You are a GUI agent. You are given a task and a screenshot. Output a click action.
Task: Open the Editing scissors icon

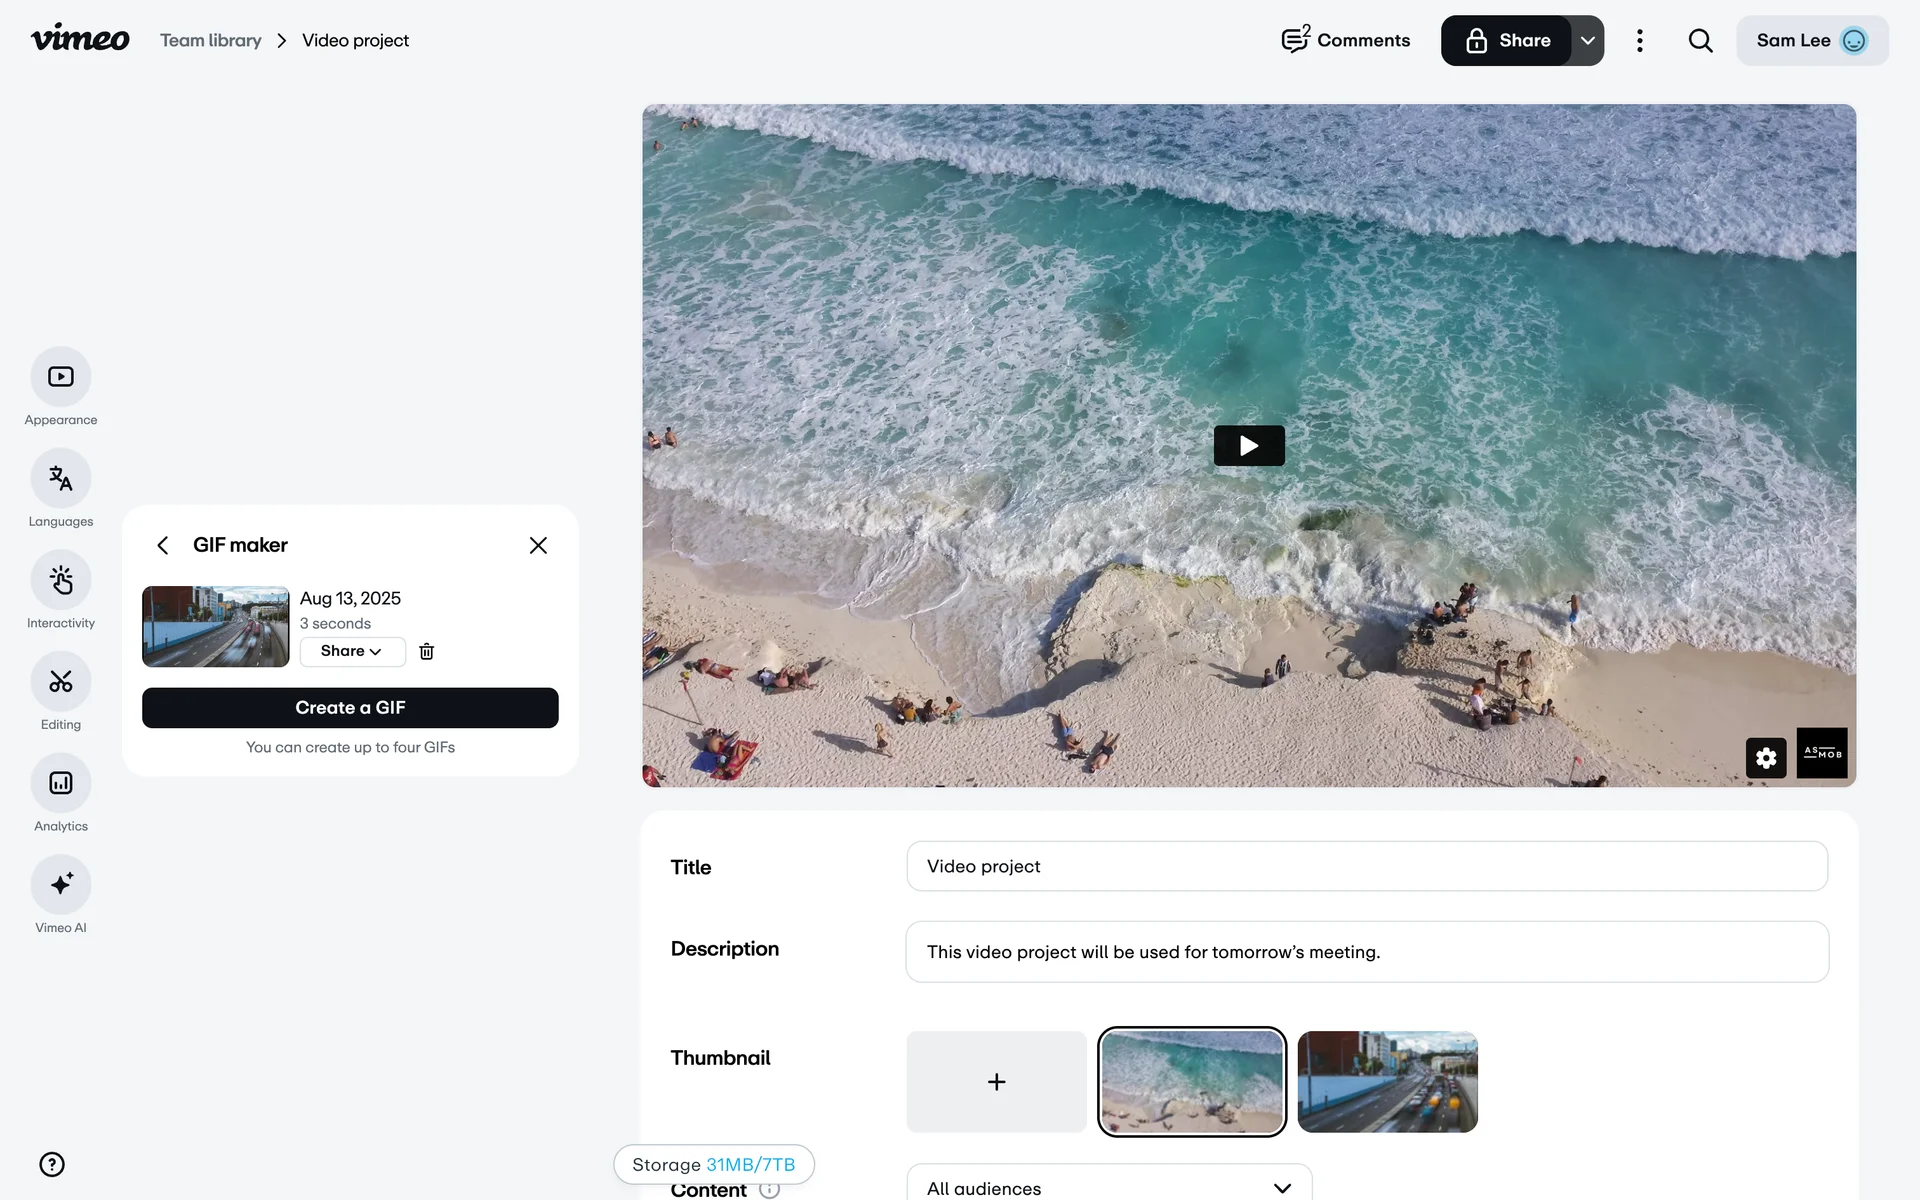pyautogui.click(x=61, y=682)
